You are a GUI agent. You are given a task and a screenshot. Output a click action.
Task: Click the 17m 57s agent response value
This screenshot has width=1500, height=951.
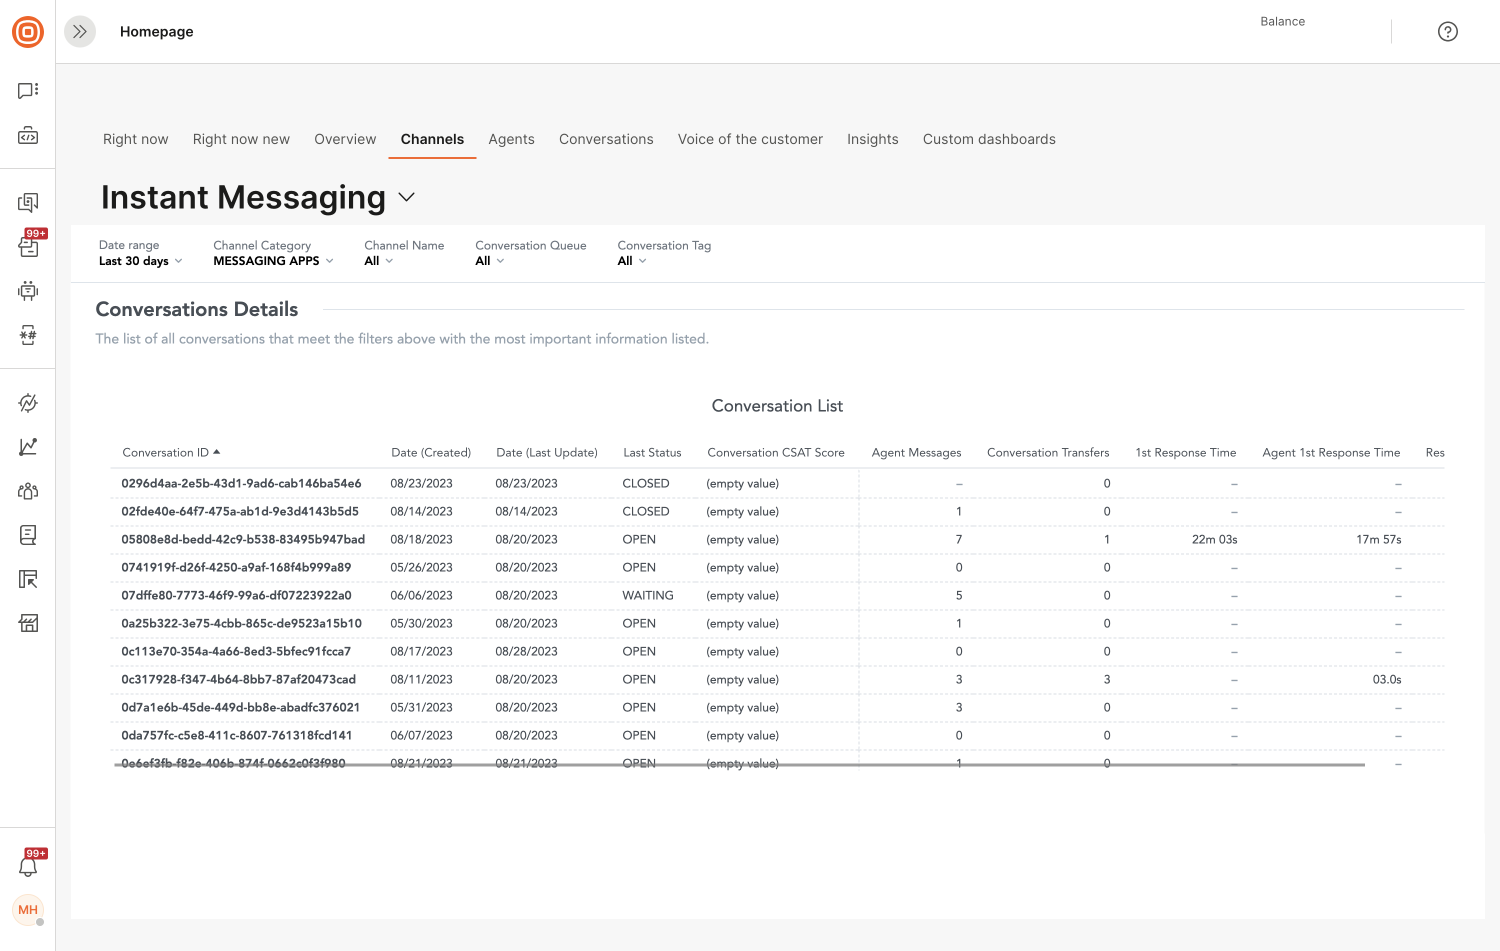[1379, 539]
